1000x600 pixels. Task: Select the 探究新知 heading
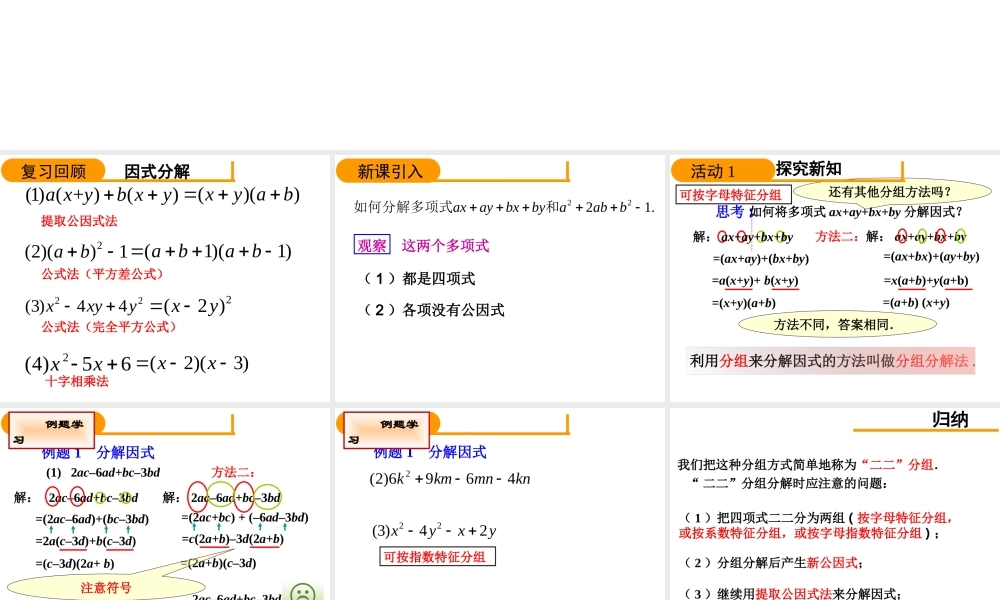click(810, 168)
